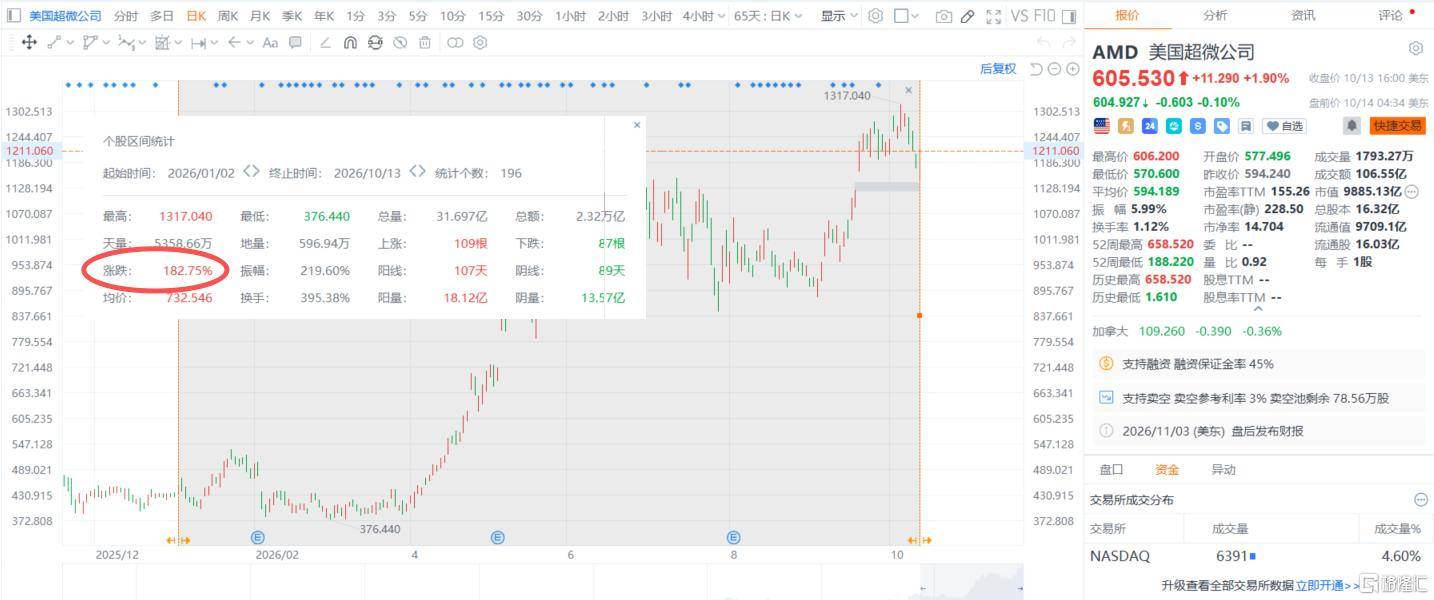Reset chart zoom with circular arrow
Image resolution: width=1434 pixels, height=600 pixels.
click(x=1036, y=68)
